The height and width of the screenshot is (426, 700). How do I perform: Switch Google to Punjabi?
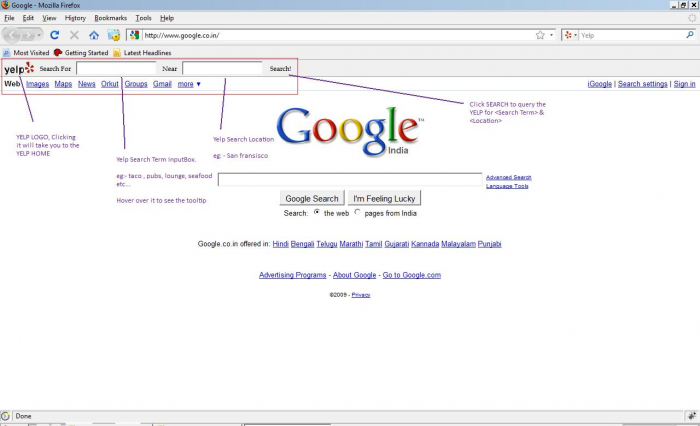click(489, 244)
